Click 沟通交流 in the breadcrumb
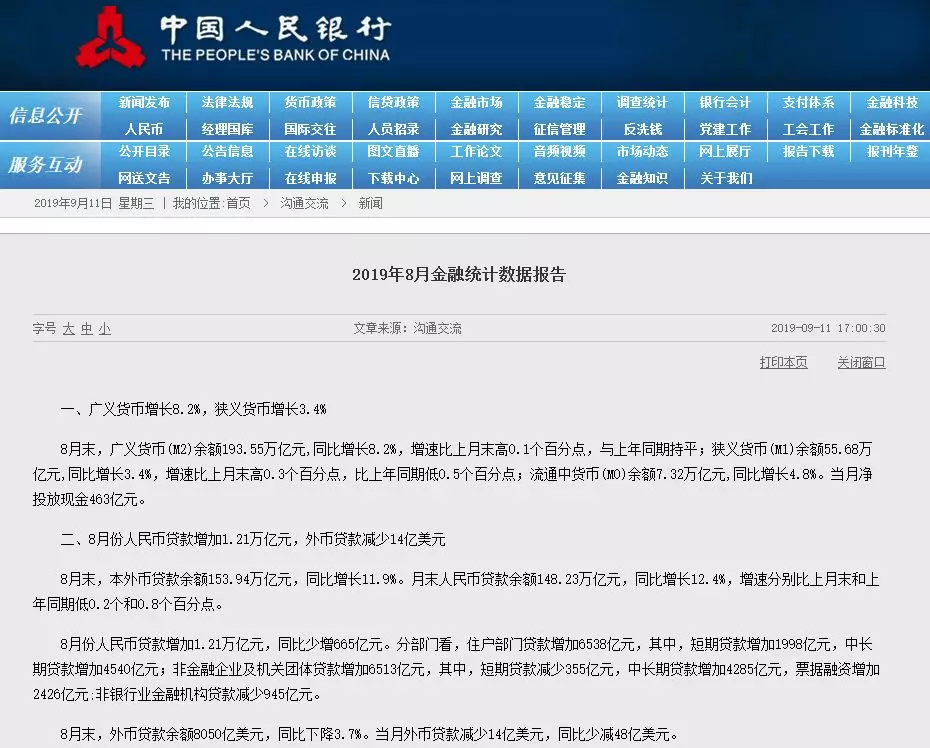This screenshot has height=748, width=930. tap(304, 203)
